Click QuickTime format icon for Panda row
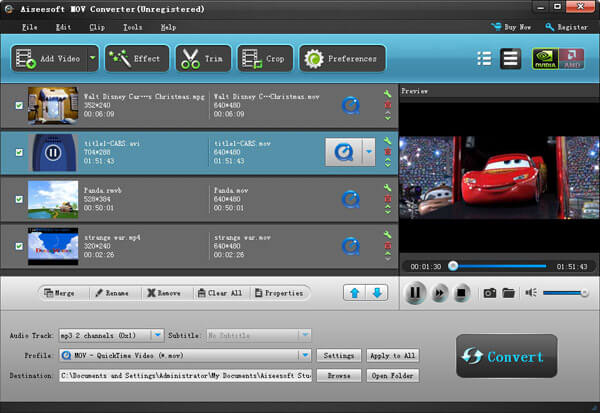The height and width of the screenshot is (413, 600). (351, 199)
